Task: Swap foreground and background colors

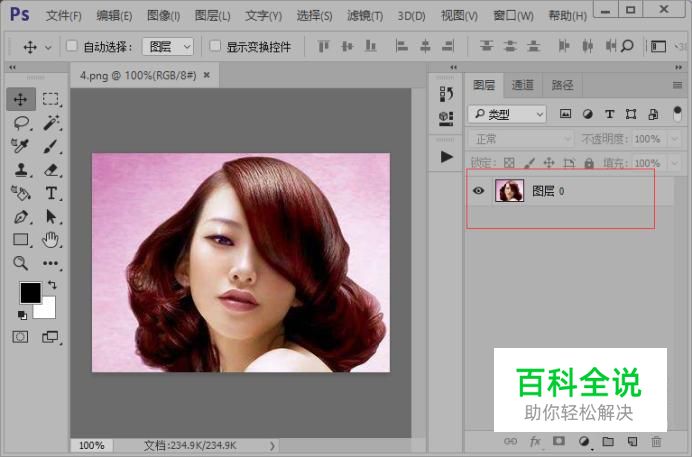Action: [x=52, y=285]
